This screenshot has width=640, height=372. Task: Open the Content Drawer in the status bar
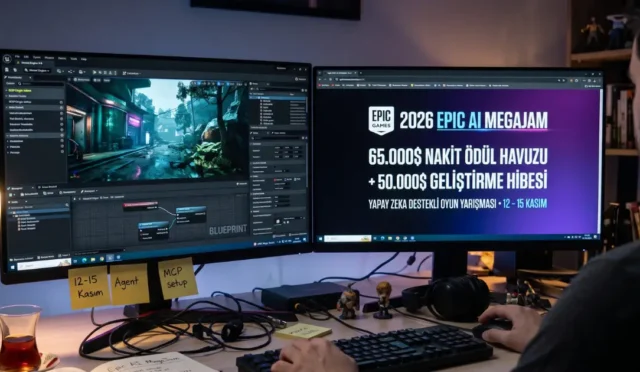pos(21,259)
